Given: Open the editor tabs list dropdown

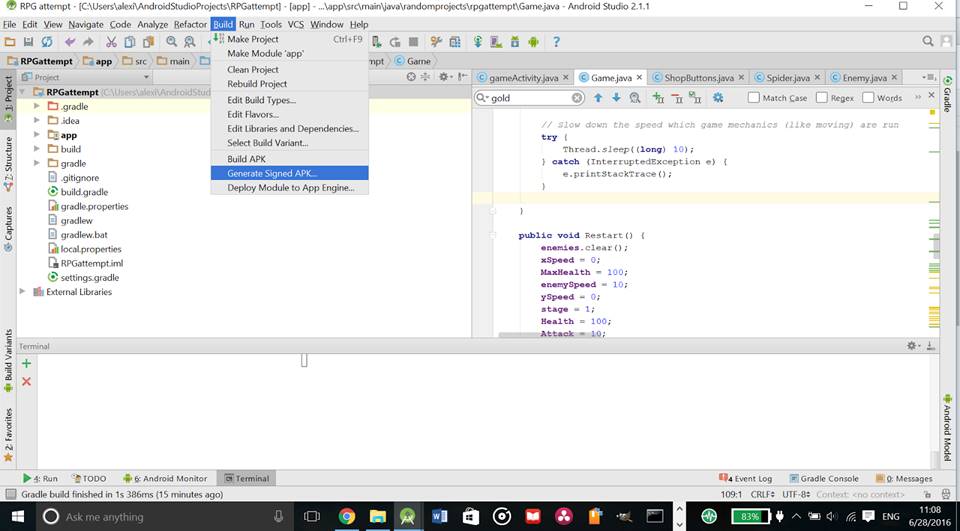Looking at the screenshot, I should pyautogui.click(x=929, y=77).
